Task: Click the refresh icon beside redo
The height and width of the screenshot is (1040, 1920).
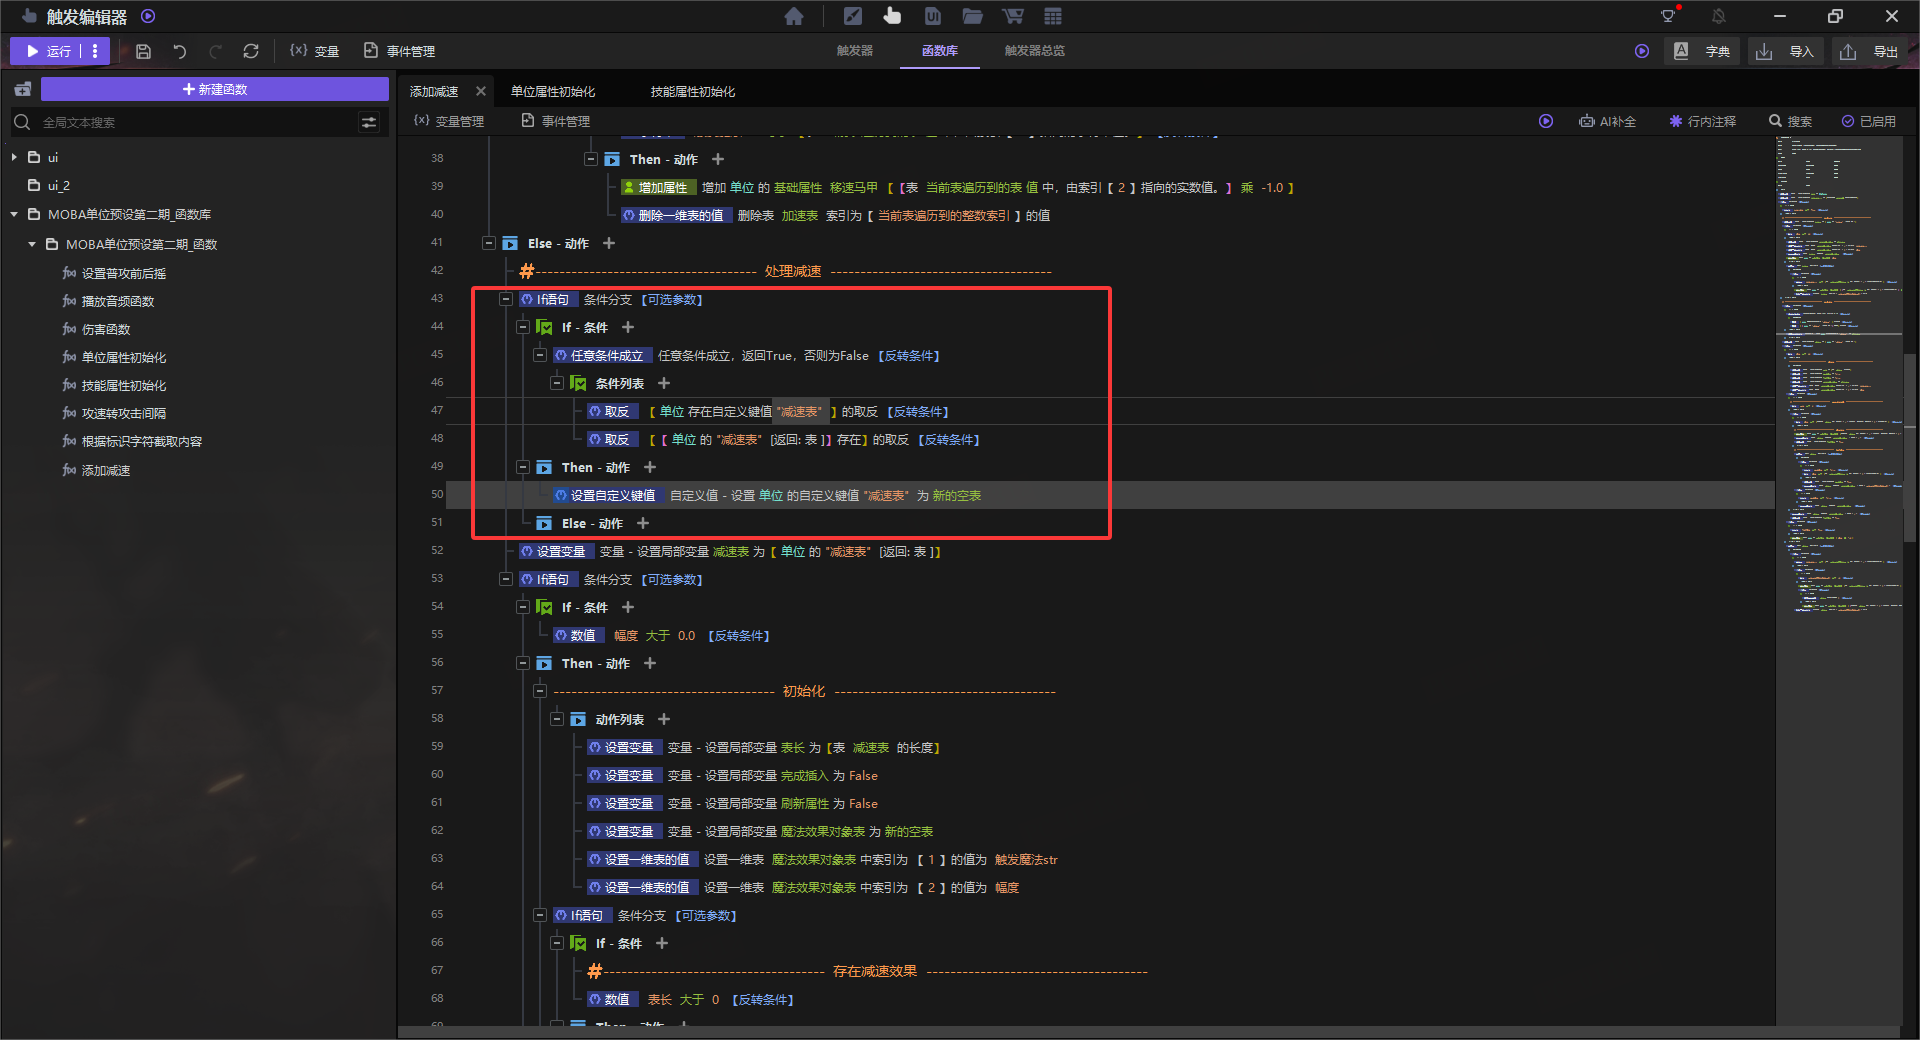Action: [251, 51]
